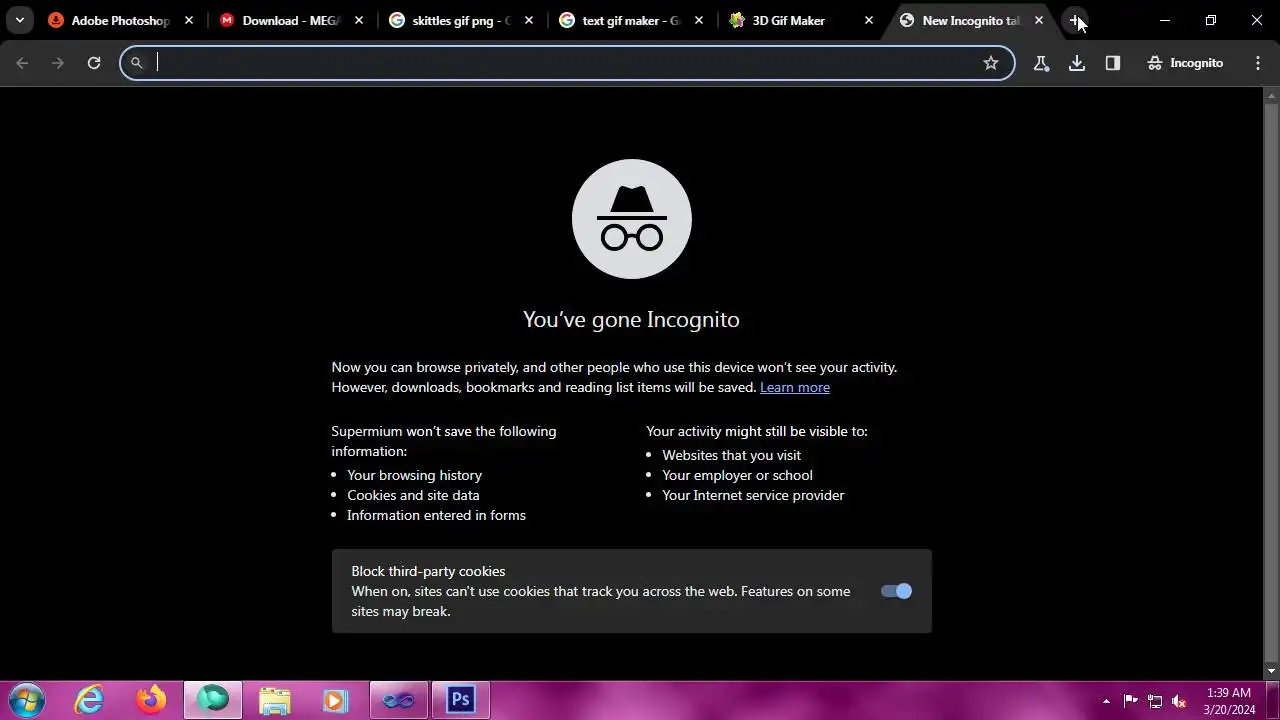Click the Incognito hat and glasses logo
The height and width of the screenshot is (720, 1280).
pos(632,219)
